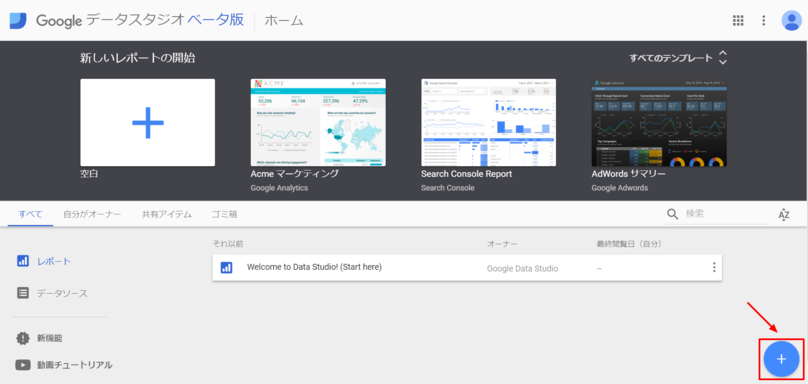Click AdWords サマリー template title
The image size is (808, 384).
[628, 174]
